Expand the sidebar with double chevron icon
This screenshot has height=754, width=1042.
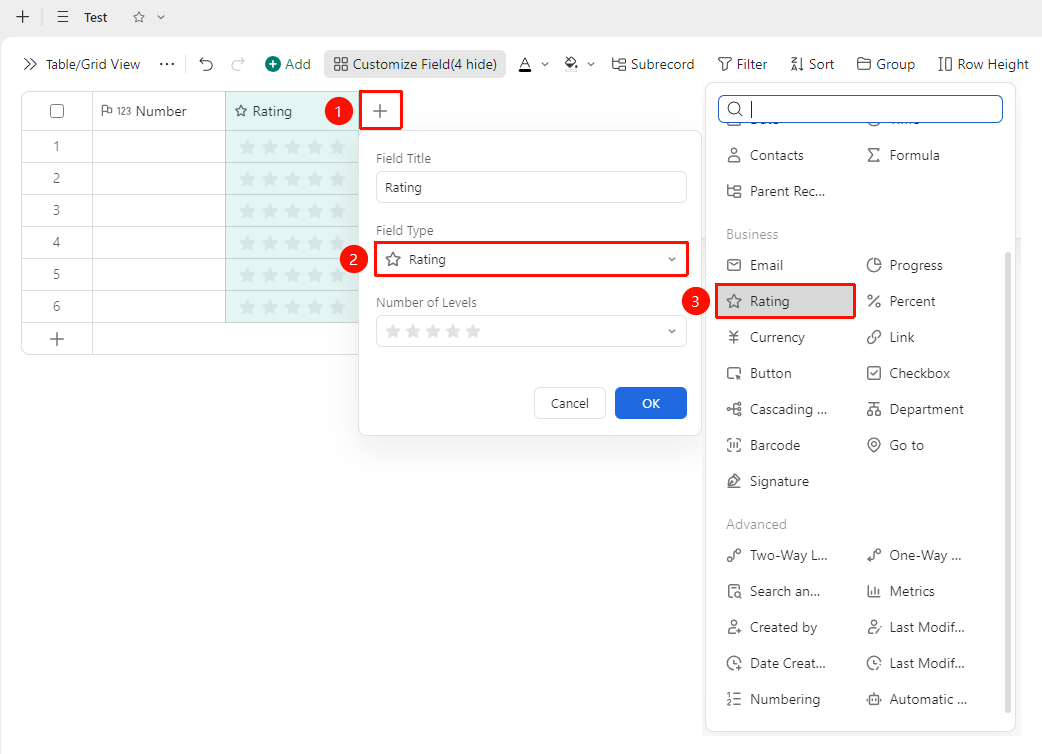click(30, 64)
